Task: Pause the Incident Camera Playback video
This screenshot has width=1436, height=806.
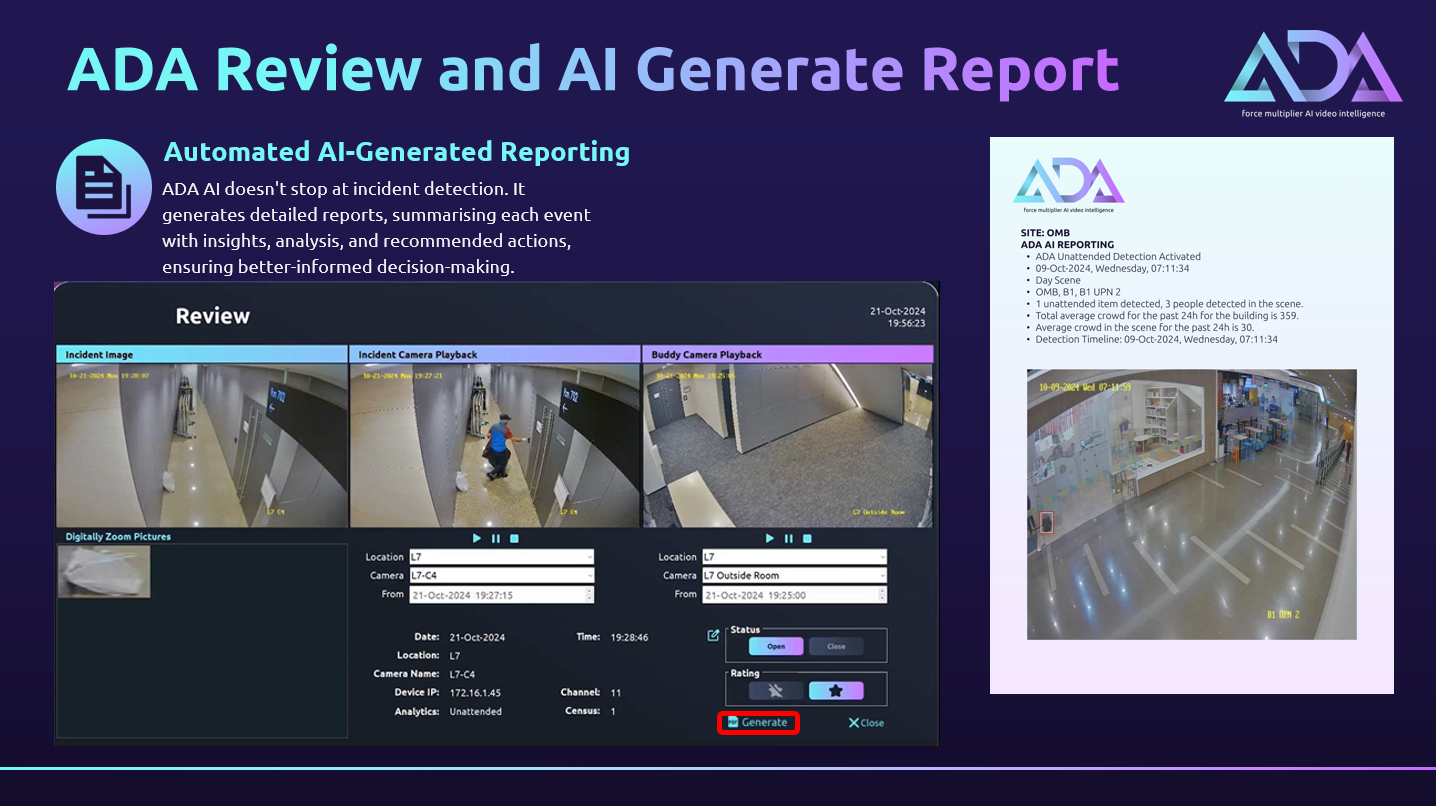Action: [x=495, y=538]
